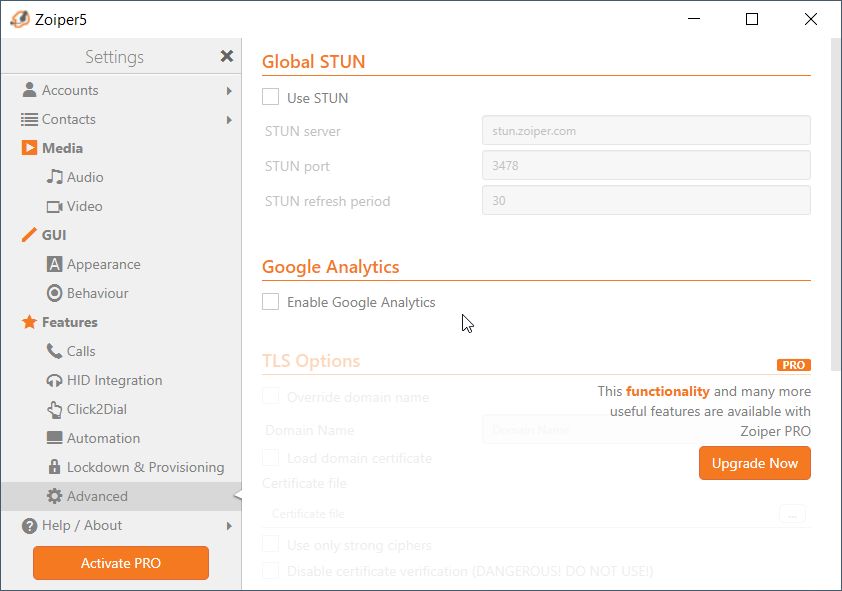This screenshot has width=842, height=591.
Task: Select the GUI settings category
Action: click(121, 235)
